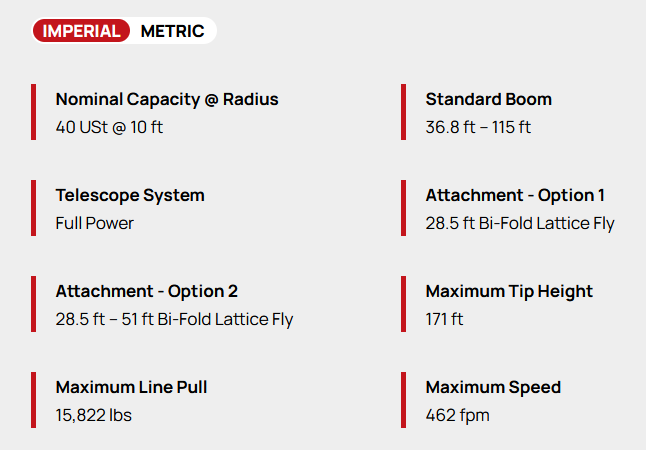Image resolution: width=646 pixels, height=450 pixels.
Task: Click the Maximum Speed heading
Action: click(x=493, y=387)
